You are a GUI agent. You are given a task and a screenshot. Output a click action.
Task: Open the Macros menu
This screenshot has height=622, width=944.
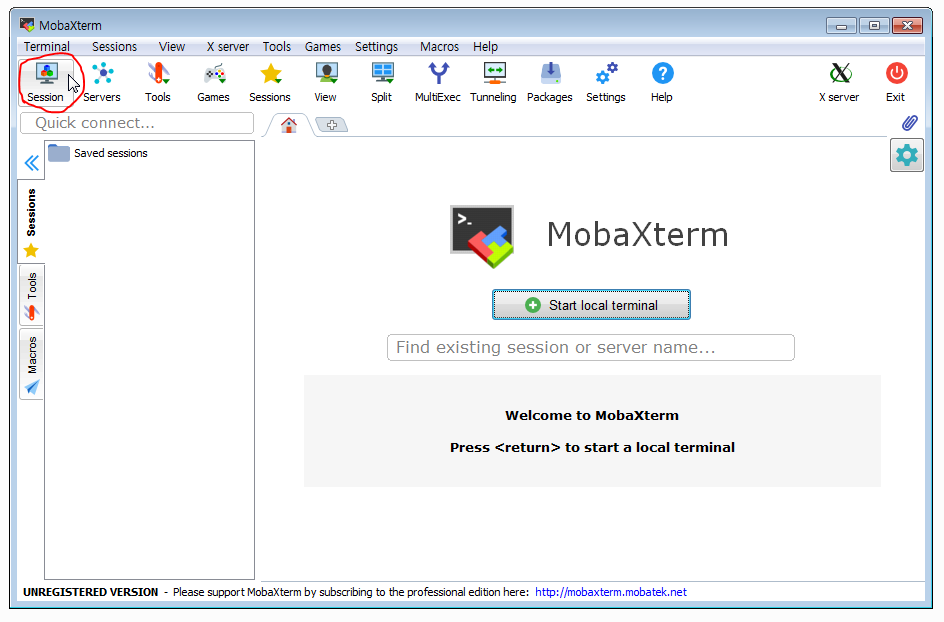[x=439, y=46]
